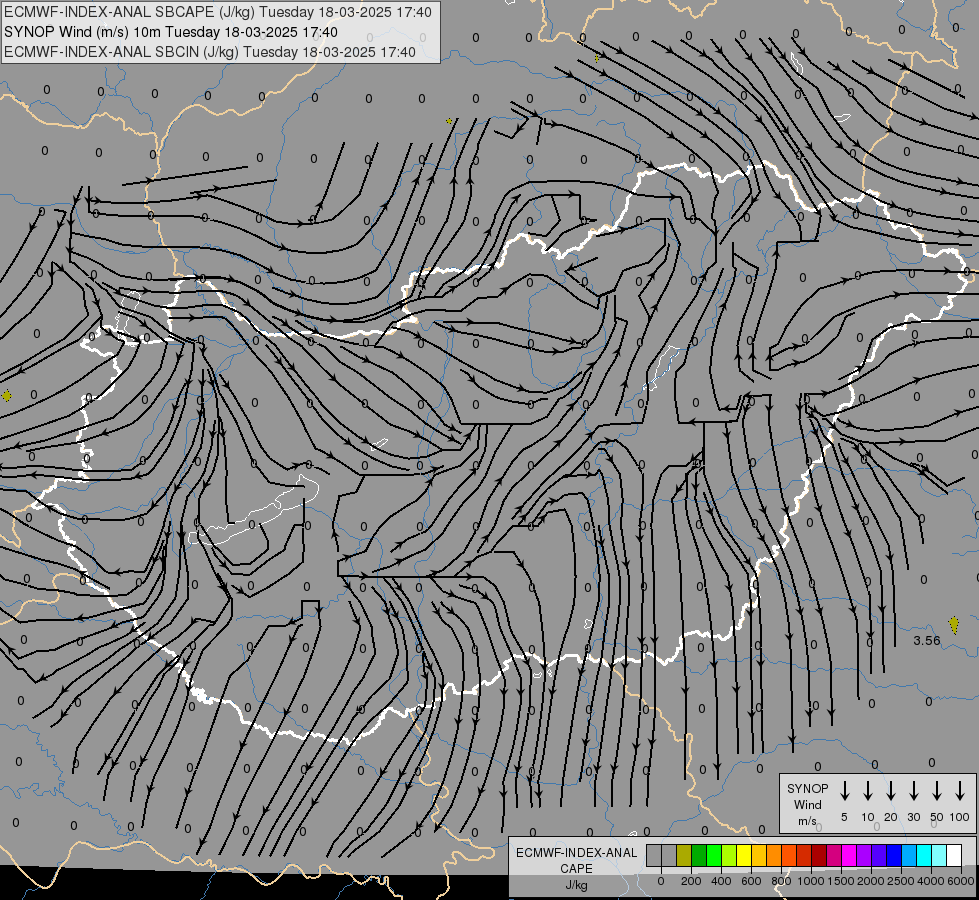The width and height of the screenshot is (979, 900).
Task: Select the pure yellow CAPE legend swatch
Action: pos(744,855)
